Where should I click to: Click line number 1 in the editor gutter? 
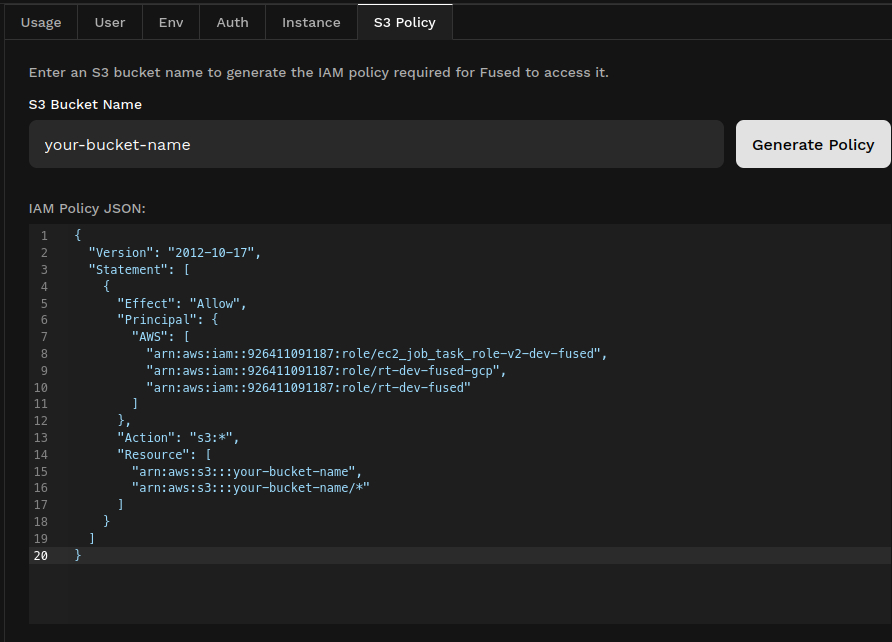click(44, 236)
